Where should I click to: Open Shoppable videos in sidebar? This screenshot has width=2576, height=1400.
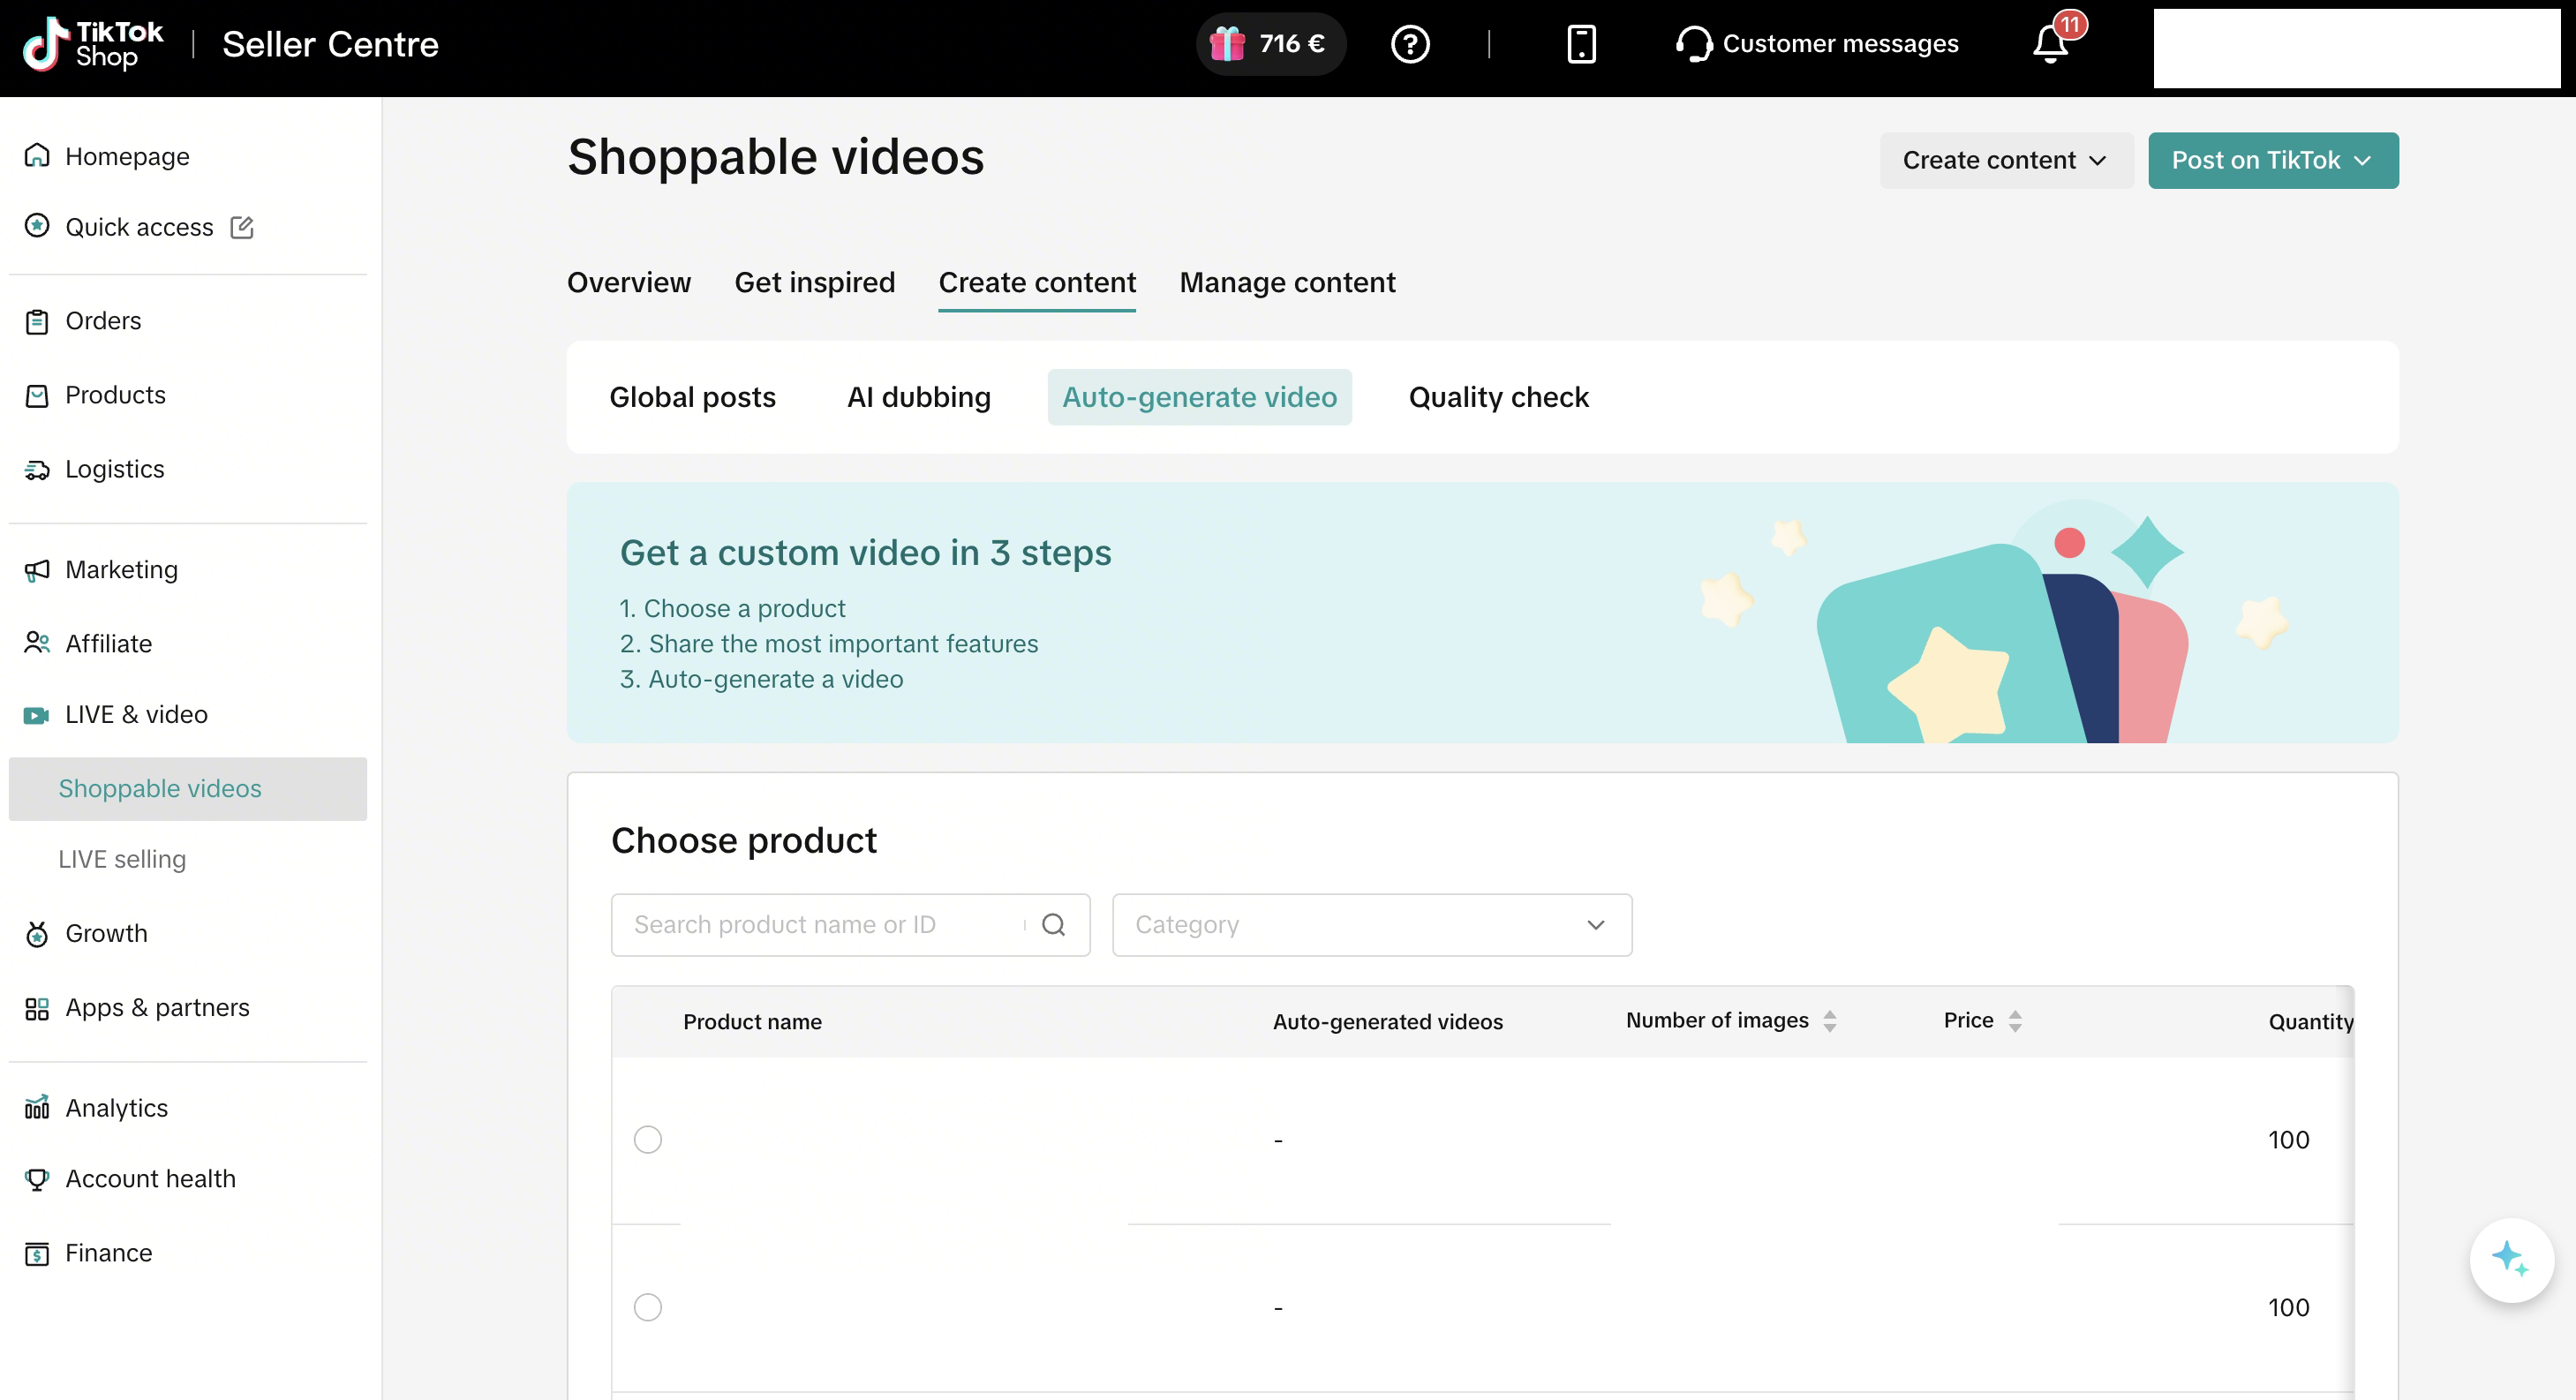tap(188, 789)
